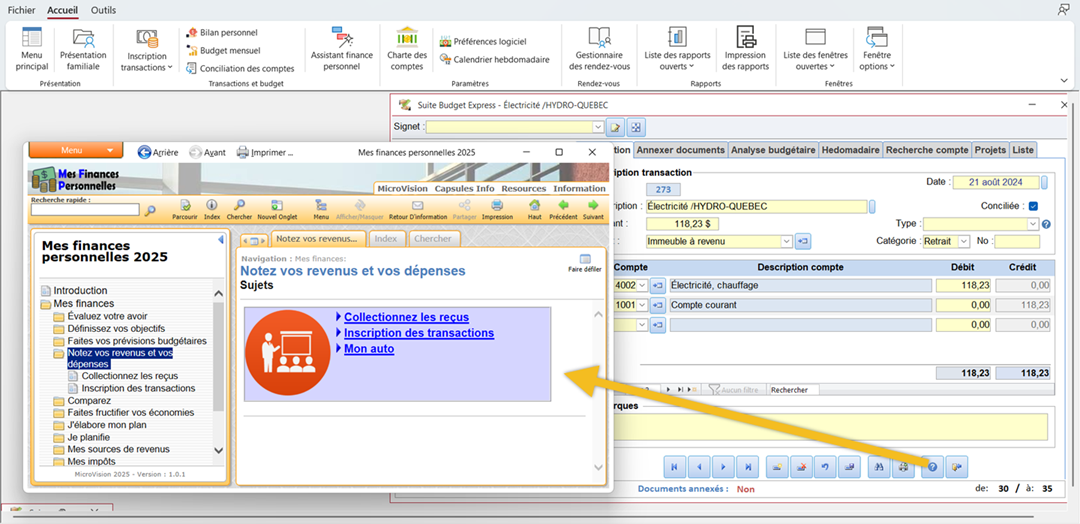Switch to the Recherche compte tab
The image size is (1080, 524).
[927, 150]
